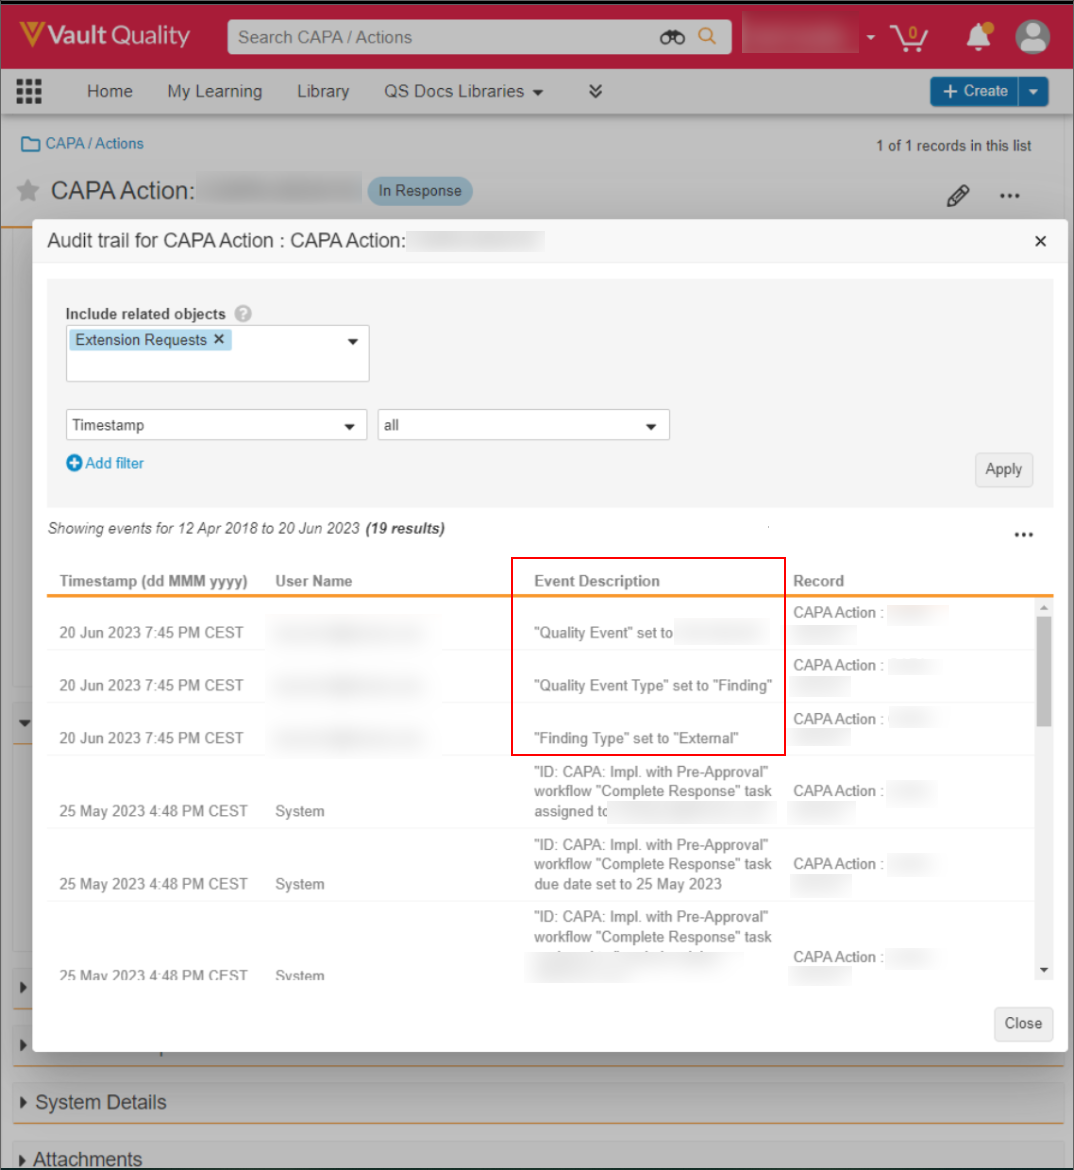Click the Timestamp column header
Image resolution: width=1074 pixels, height=1170 pixels.
[153, 581]
